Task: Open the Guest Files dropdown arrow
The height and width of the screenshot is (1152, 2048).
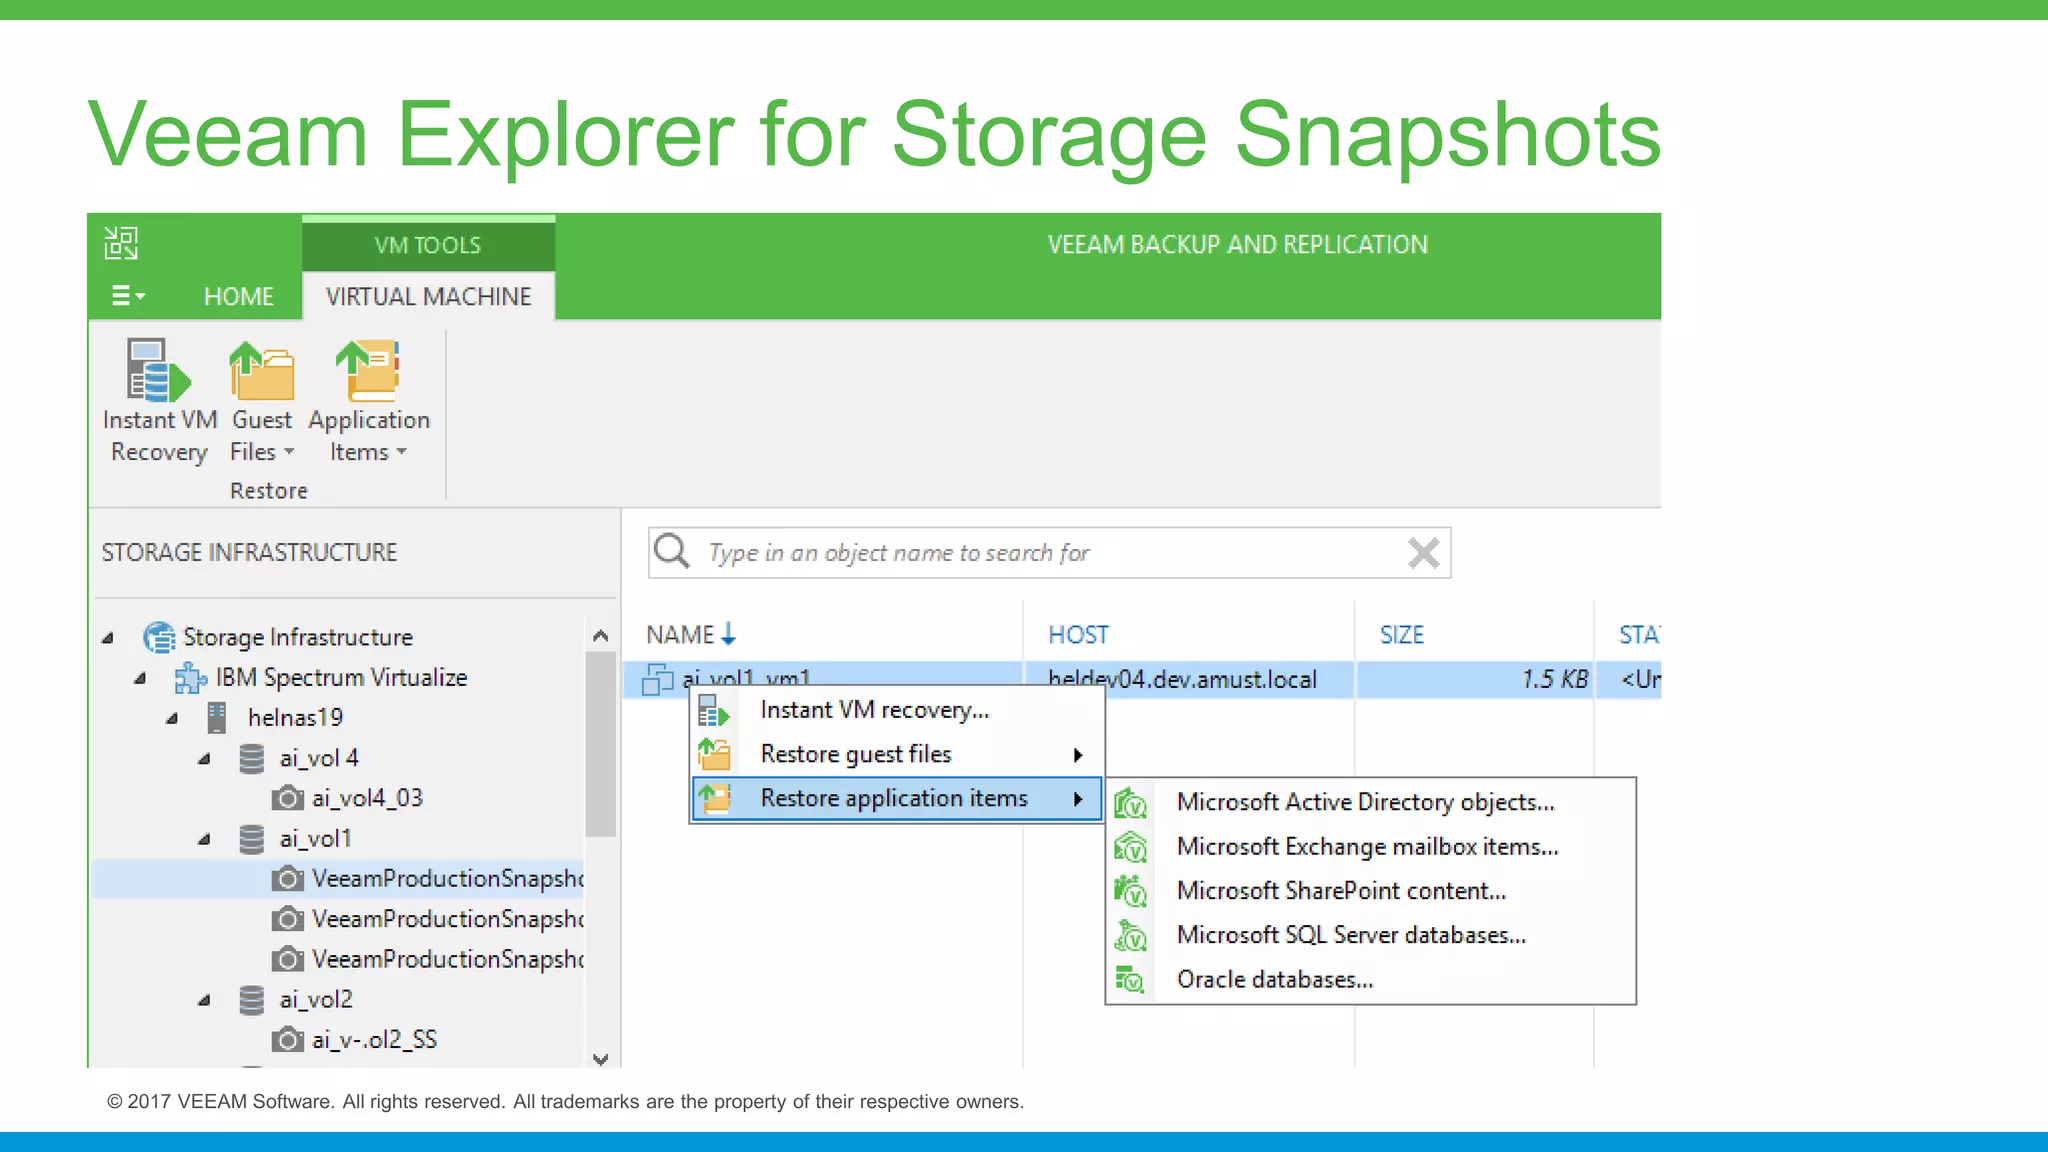Action: click(x=289, y=452)
